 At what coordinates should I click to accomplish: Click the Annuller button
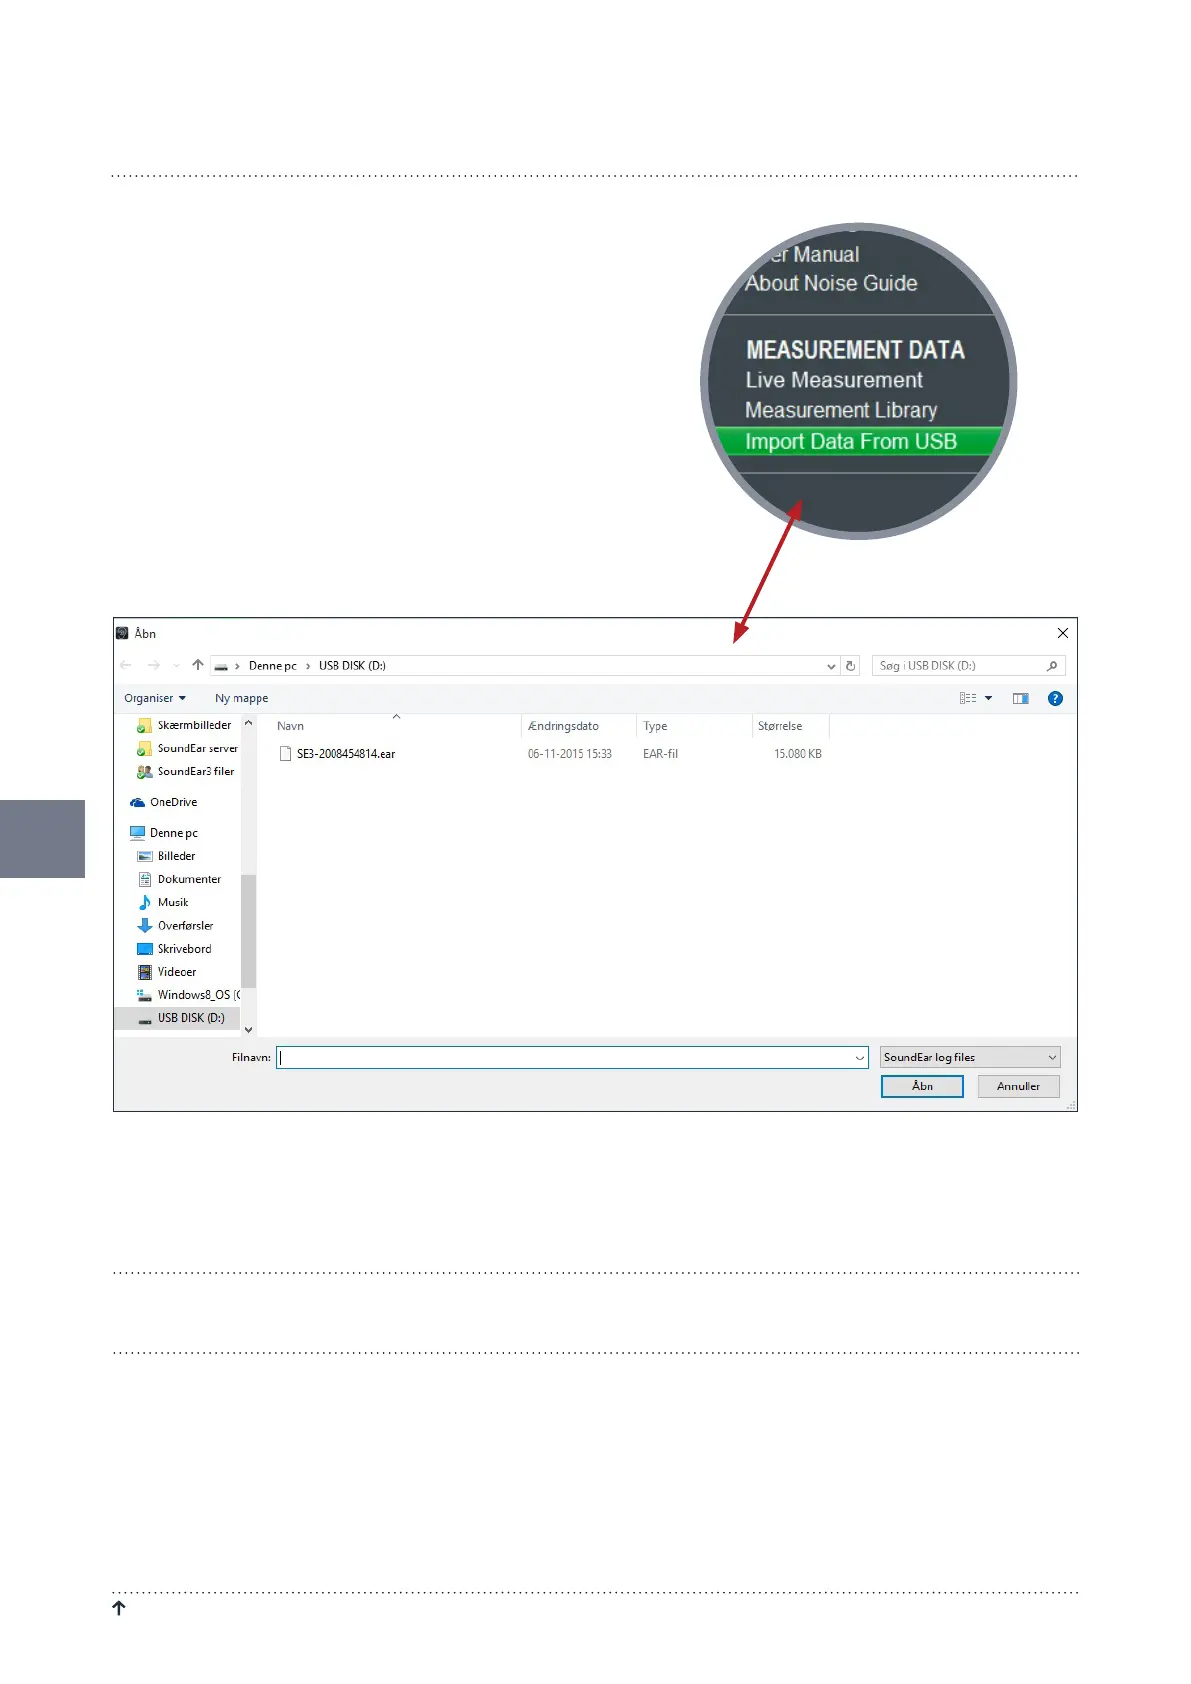pyautogui.click(x=1018, y=1086)
